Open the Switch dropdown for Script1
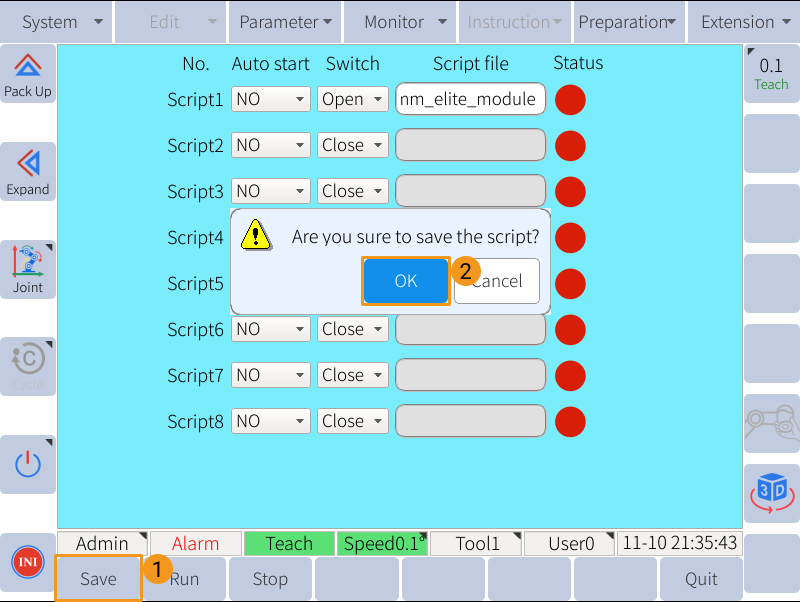 (352, 99)
